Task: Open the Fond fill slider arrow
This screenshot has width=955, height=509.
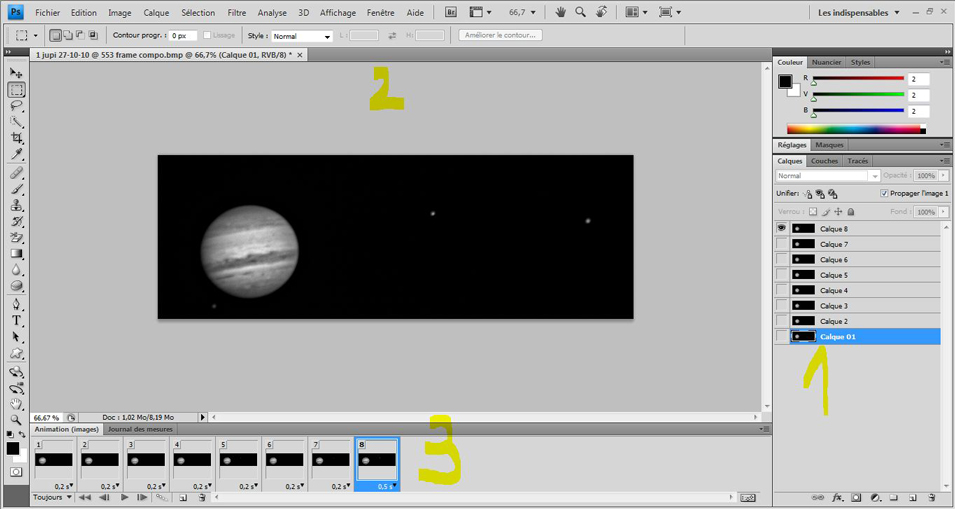Action: point(943,211)
